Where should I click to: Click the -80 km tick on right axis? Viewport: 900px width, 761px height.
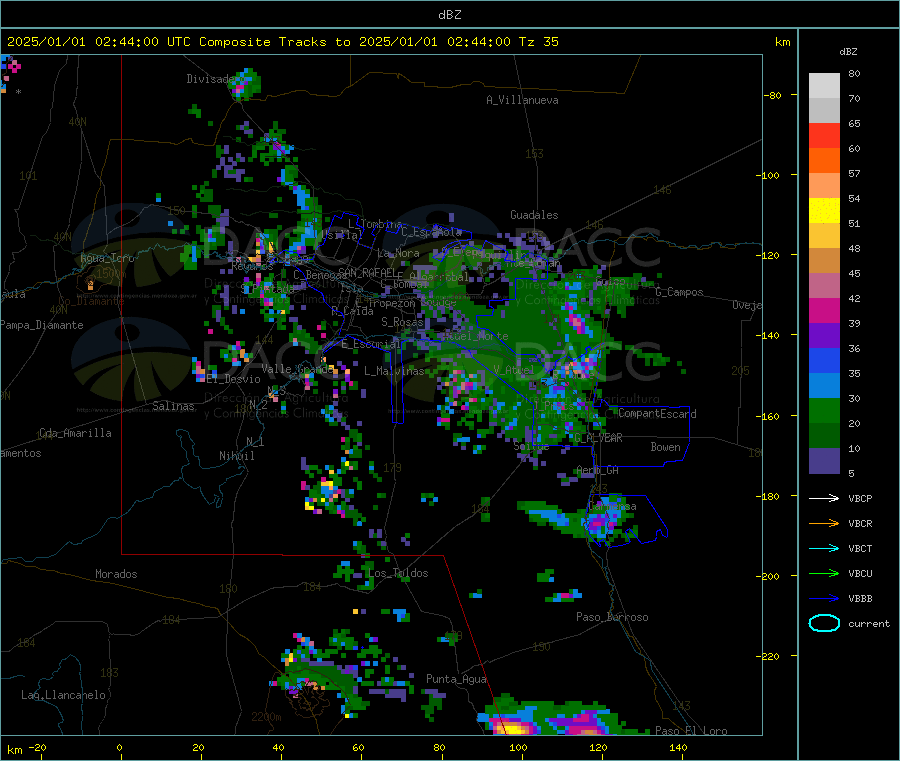774,95
